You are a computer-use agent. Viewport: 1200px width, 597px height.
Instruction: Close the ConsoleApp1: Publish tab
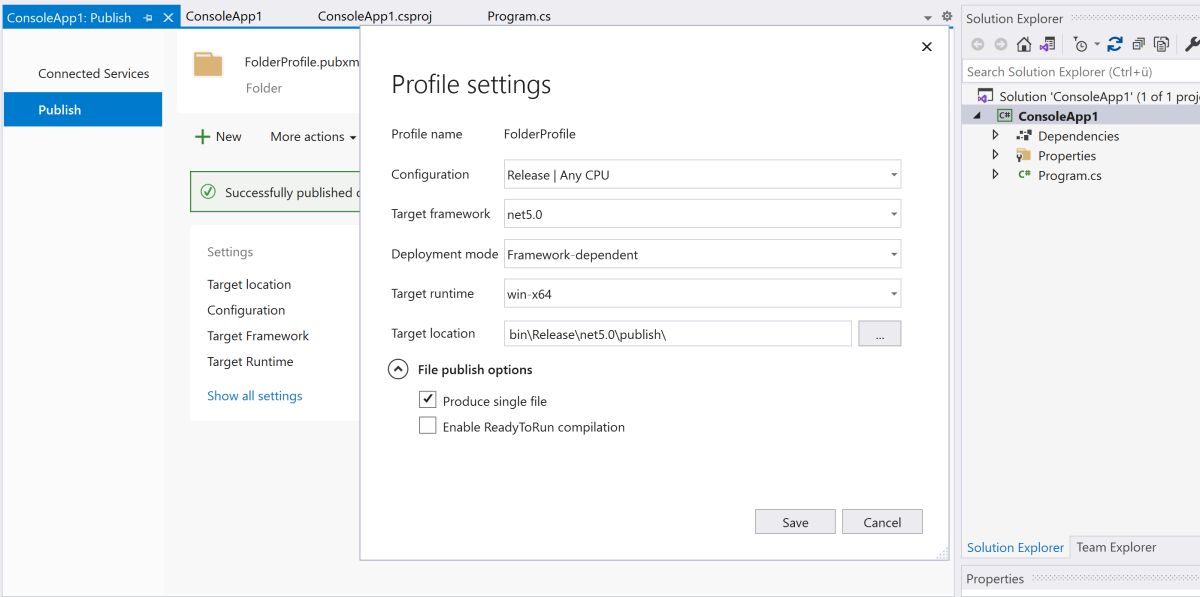click(168, 17)
